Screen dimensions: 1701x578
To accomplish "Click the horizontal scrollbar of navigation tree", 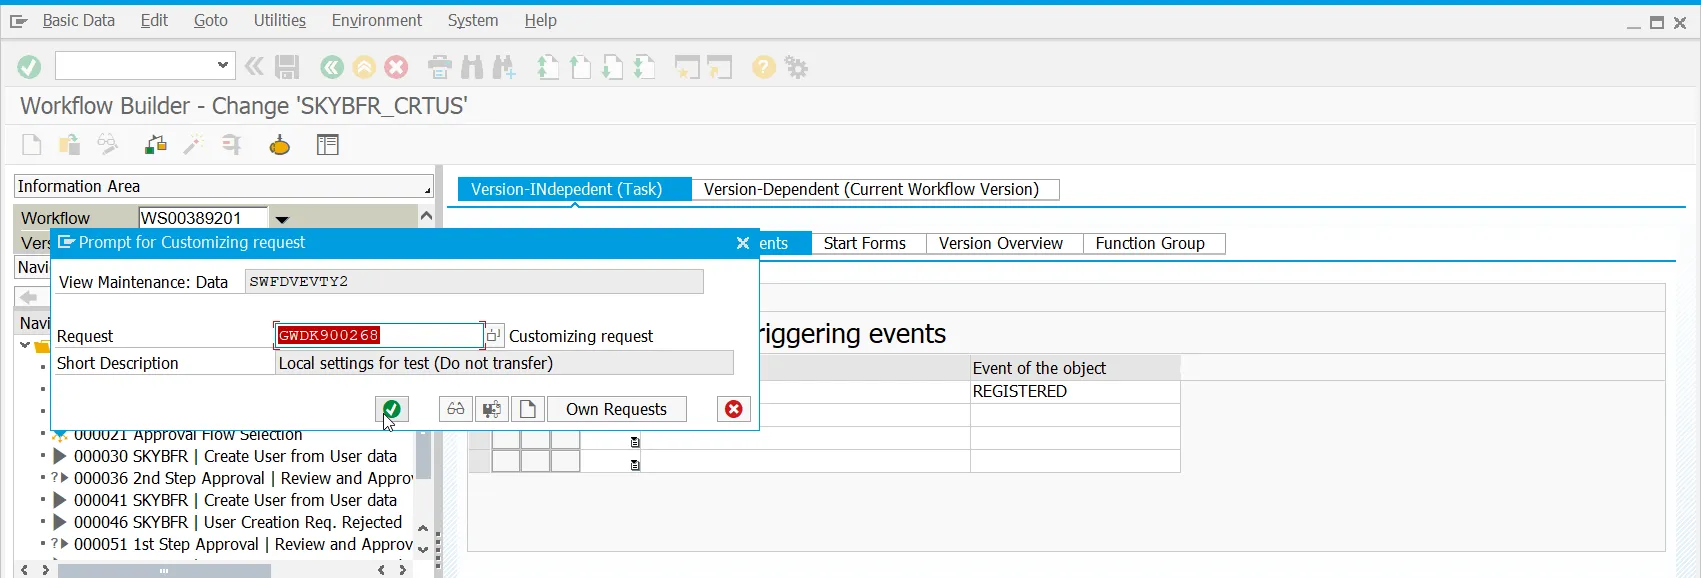I will (x=164, y=570).
